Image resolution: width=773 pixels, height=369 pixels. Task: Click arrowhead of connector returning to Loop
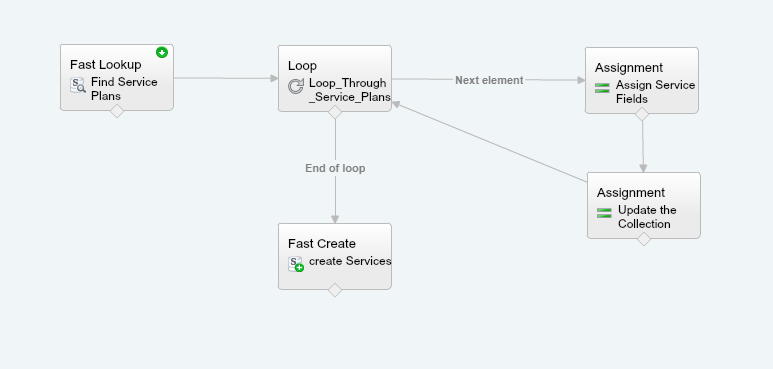(x=396, y=104)
